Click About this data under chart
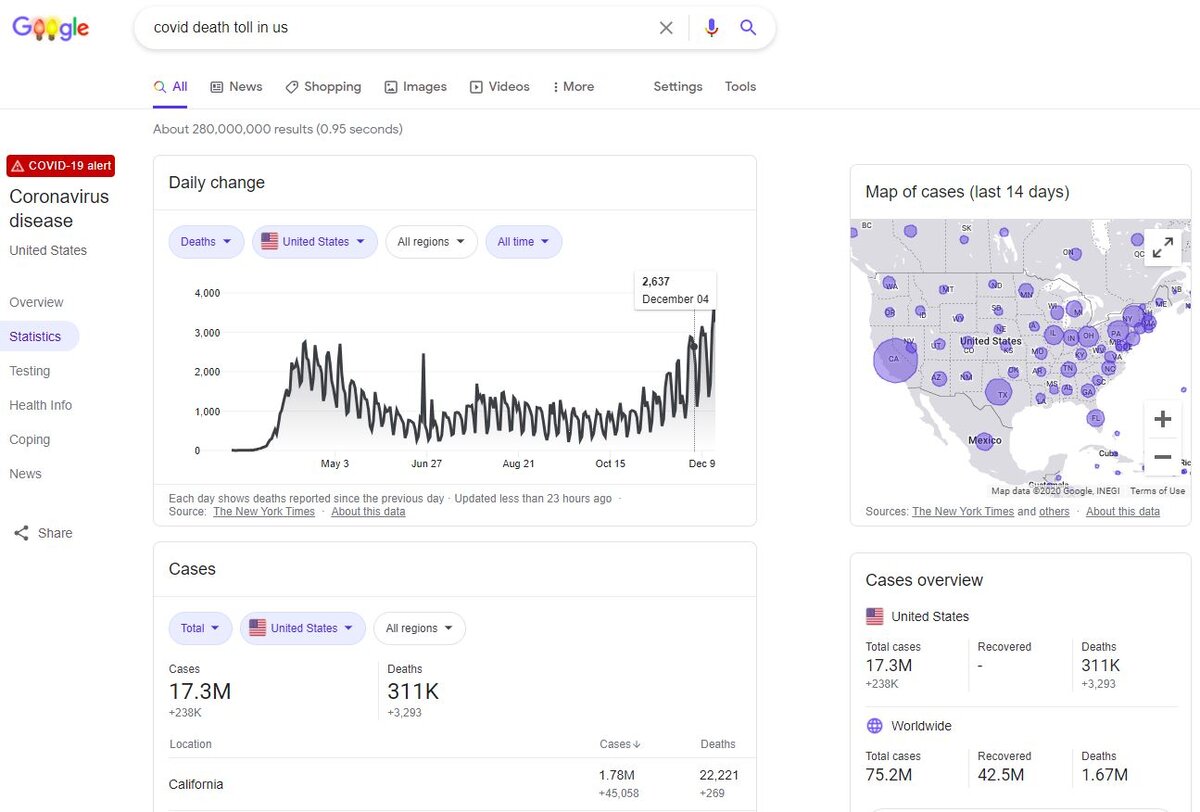 tap(368, 511)
